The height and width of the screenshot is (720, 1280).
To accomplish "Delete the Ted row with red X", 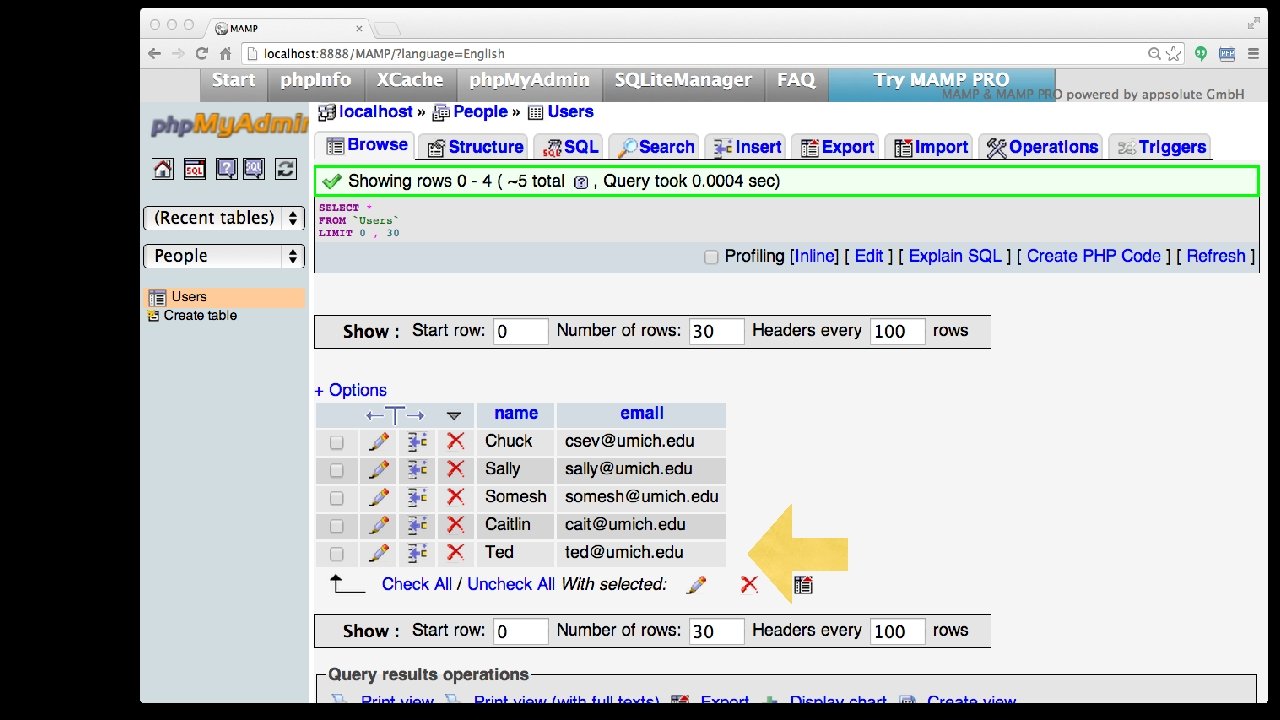I will [456, 553].
